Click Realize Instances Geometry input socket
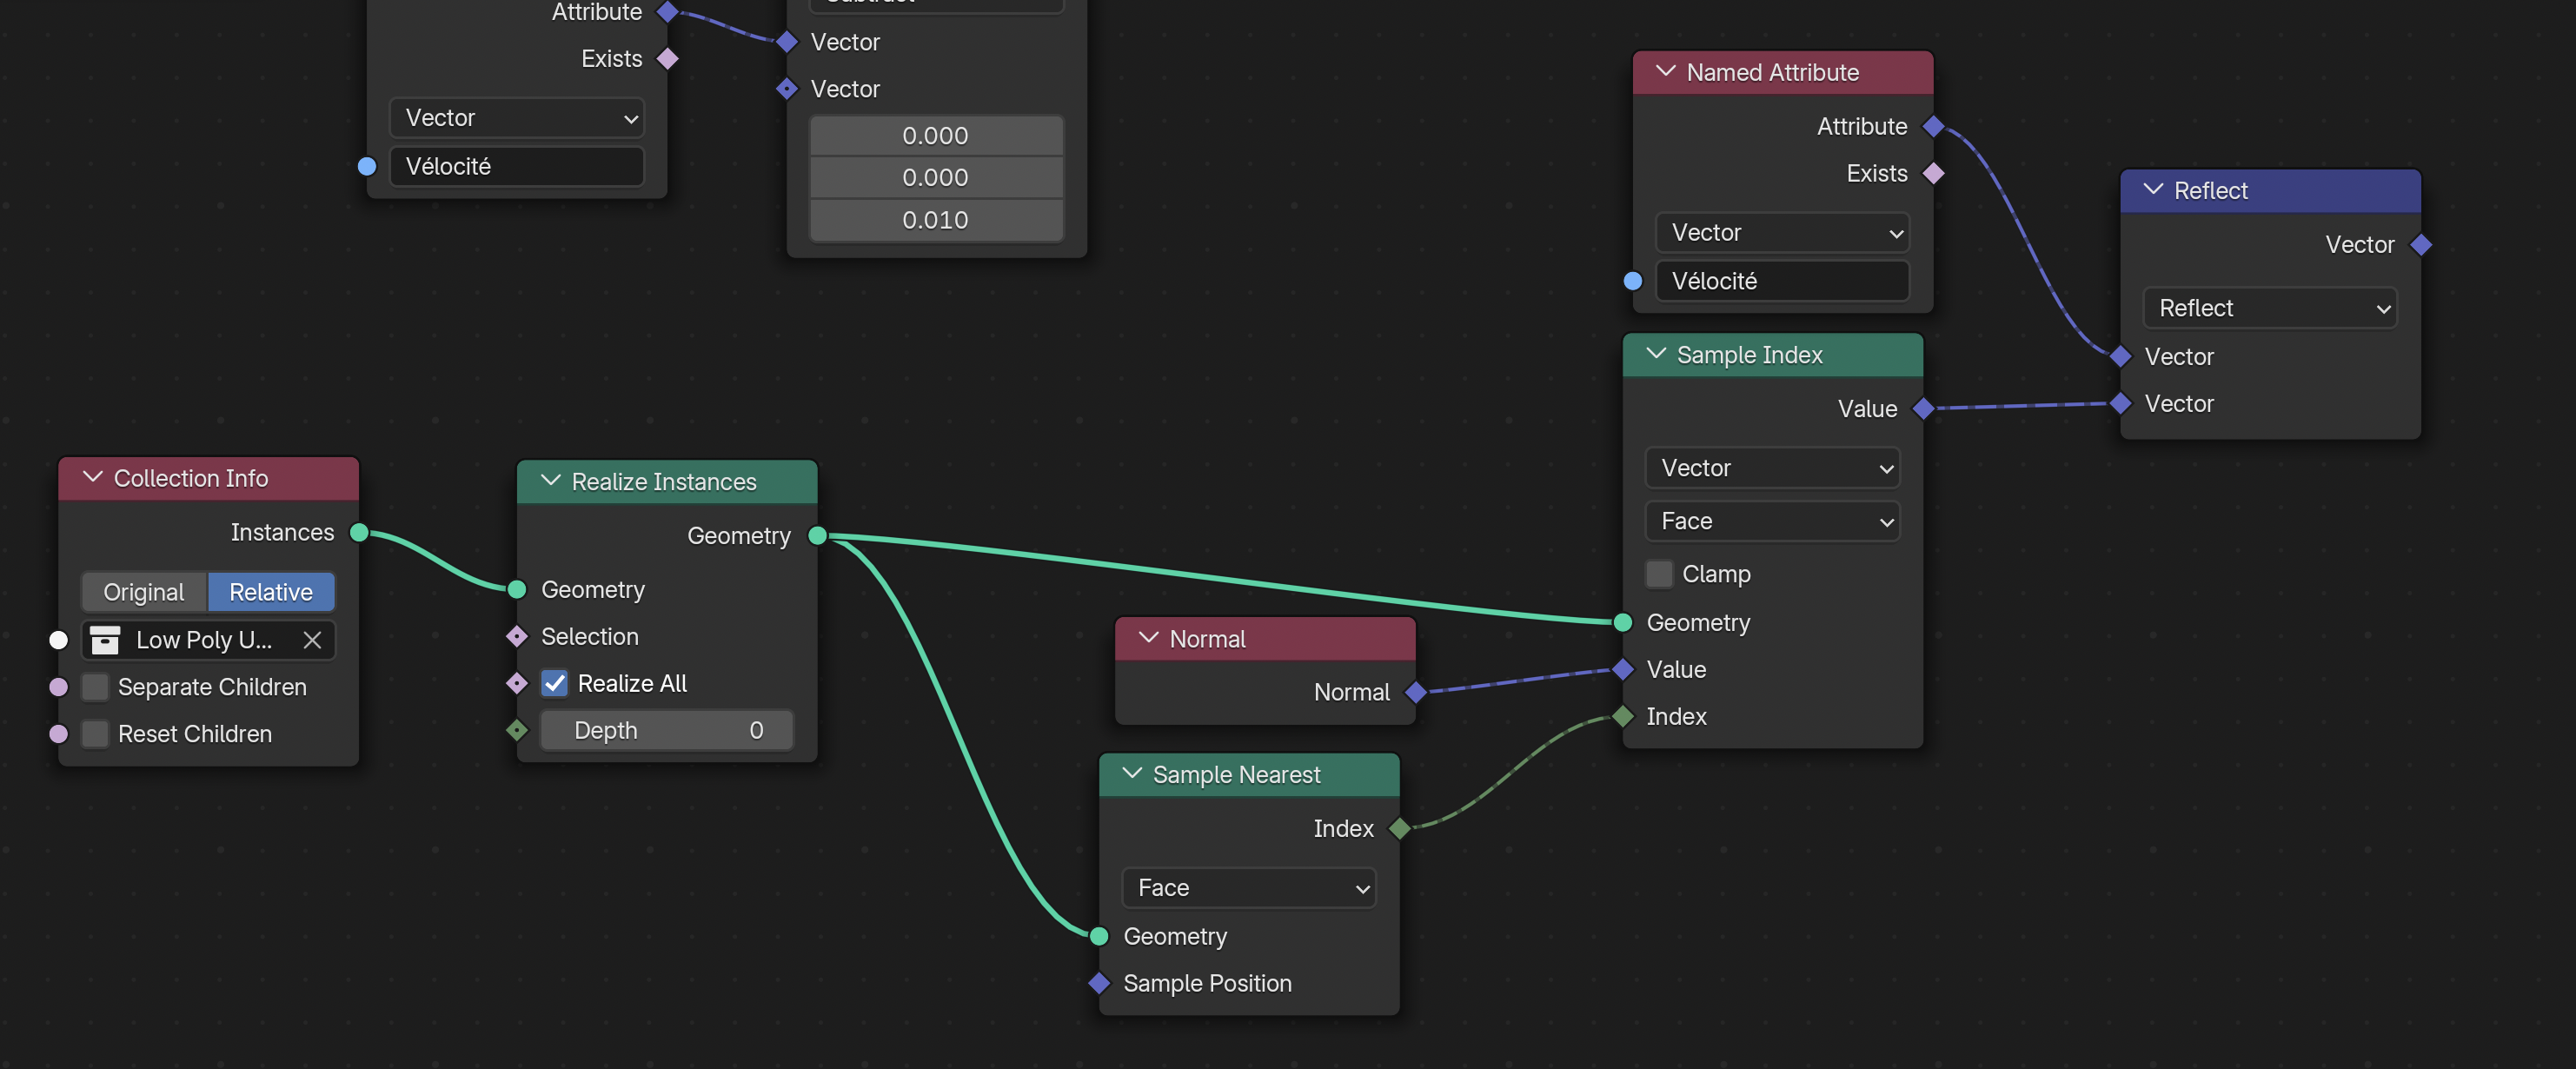The image size is (2576, 1069). pyautogui.click(x=517, y=590)
